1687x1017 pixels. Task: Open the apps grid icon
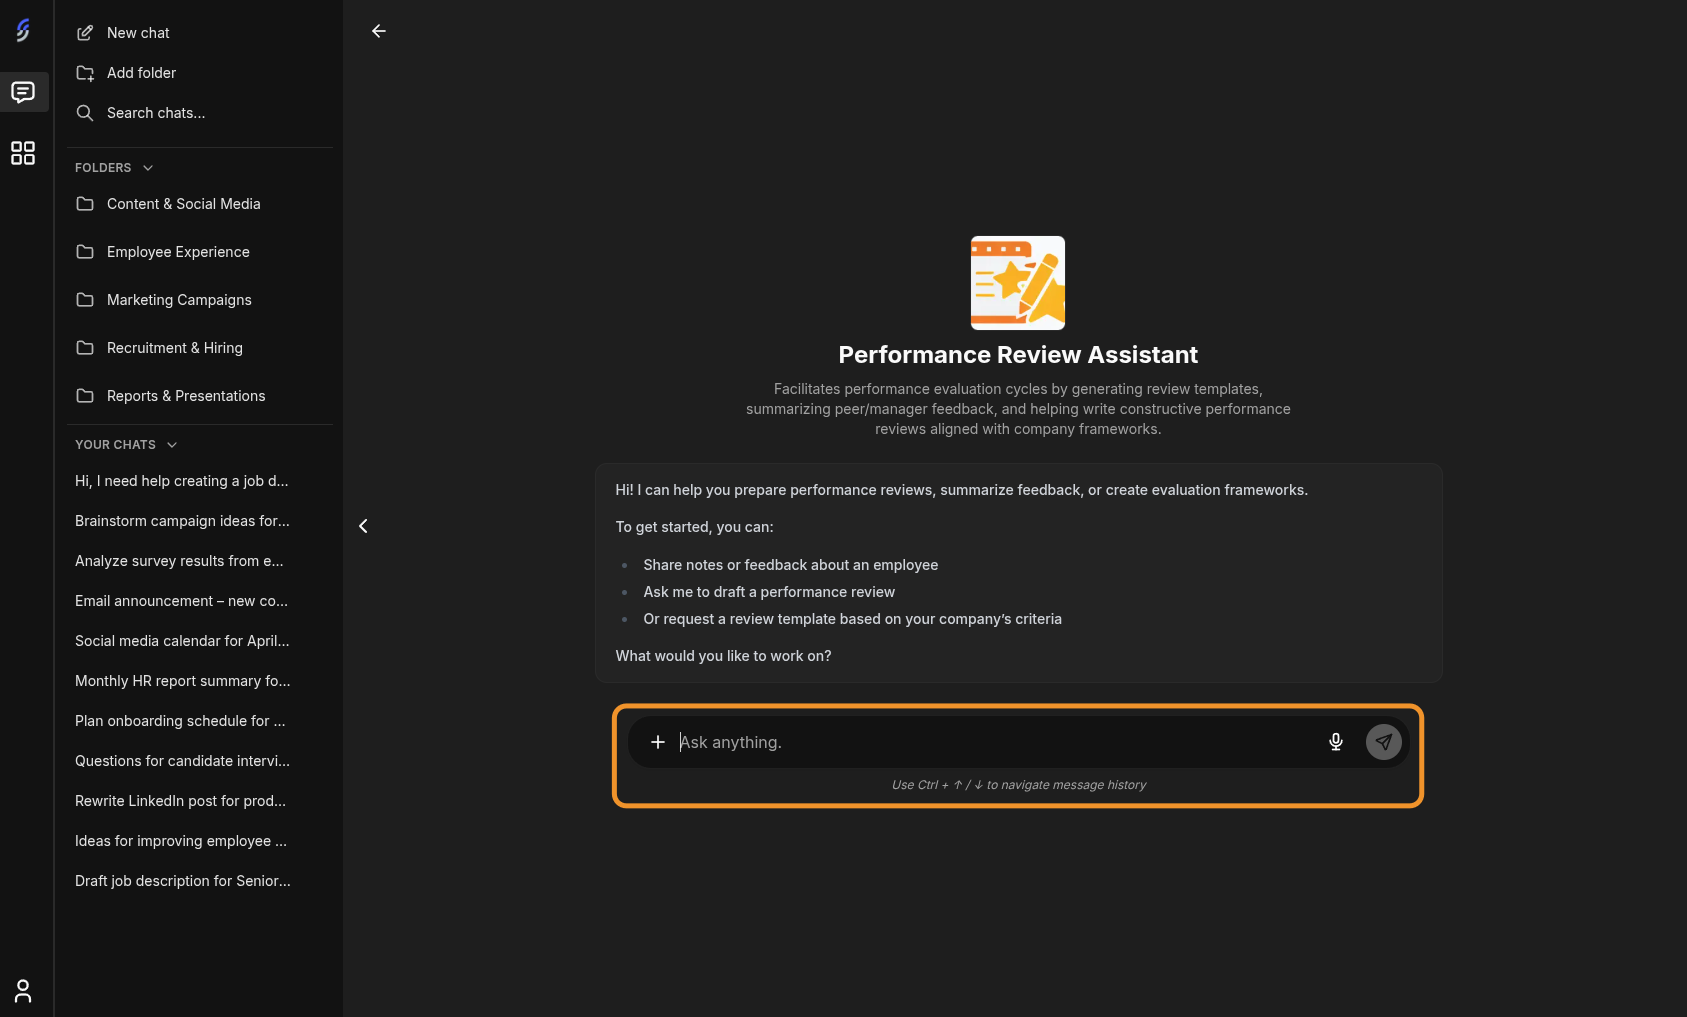[23, 153]
